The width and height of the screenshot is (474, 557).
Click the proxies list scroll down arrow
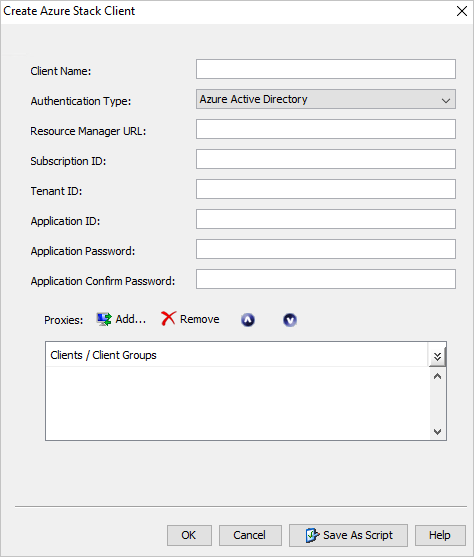tap(437, 432)
